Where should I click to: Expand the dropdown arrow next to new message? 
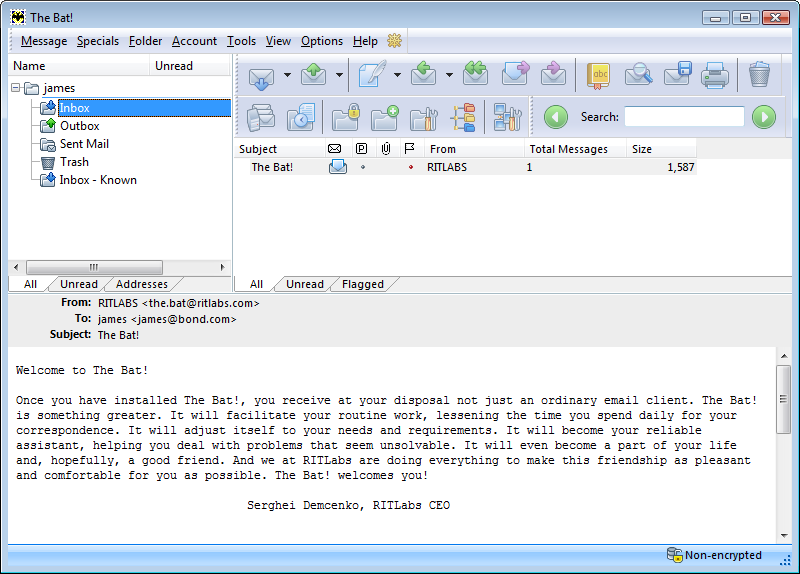pyautogui.click(x=397, y=75)
